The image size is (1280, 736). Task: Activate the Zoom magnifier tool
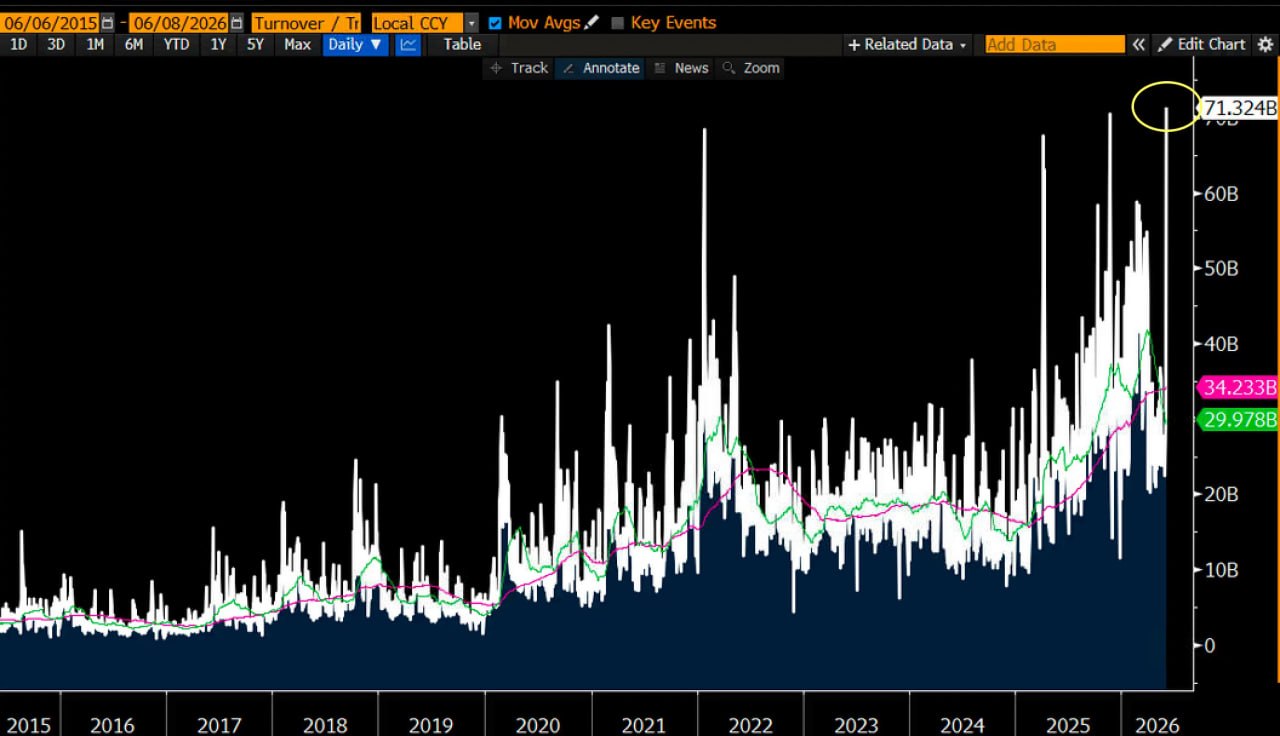point(751,68)
